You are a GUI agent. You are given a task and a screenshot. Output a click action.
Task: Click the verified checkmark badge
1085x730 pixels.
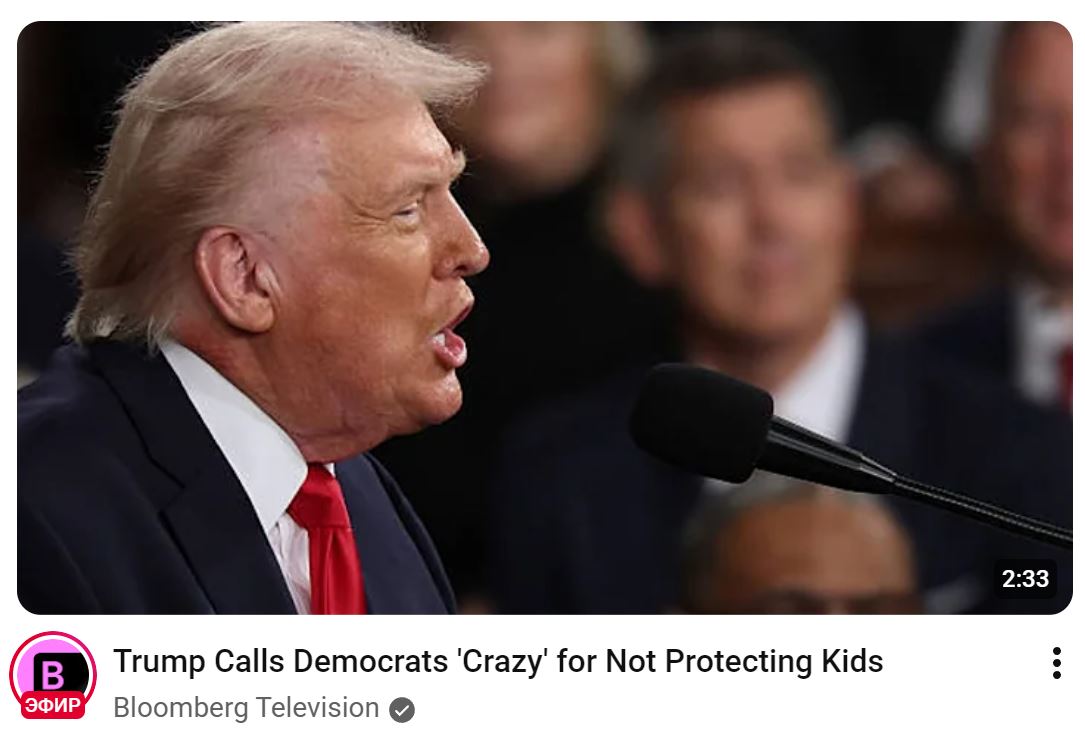[401, 709]
